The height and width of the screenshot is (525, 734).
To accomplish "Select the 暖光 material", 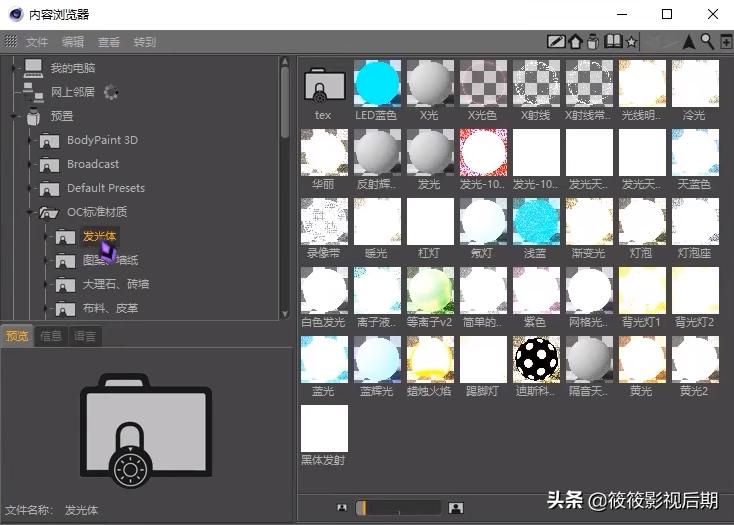I will (x=377, y=221).
